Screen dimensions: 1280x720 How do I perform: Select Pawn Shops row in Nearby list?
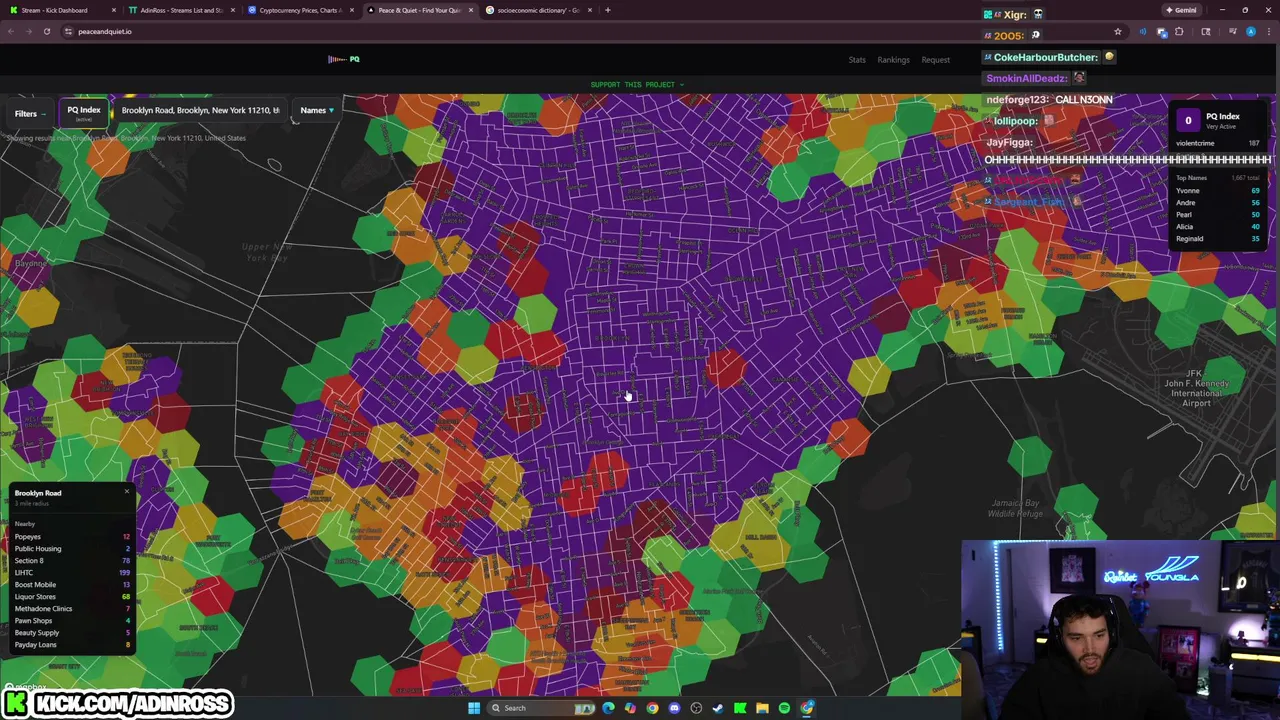coord(72,621)
